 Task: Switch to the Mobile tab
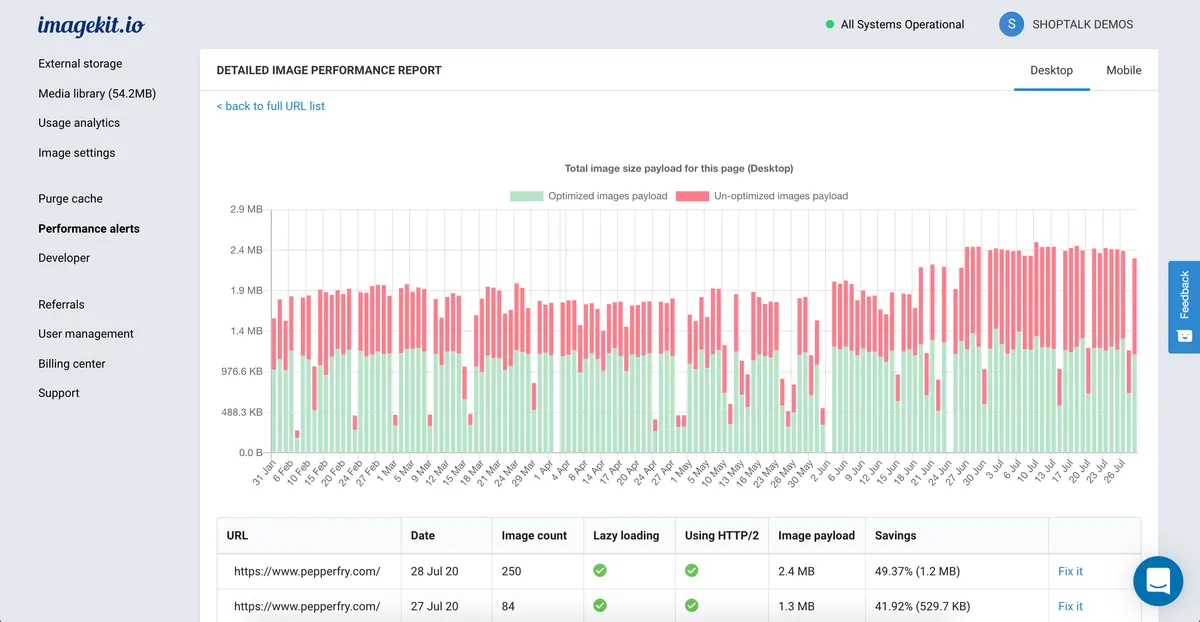point(1123,71)
